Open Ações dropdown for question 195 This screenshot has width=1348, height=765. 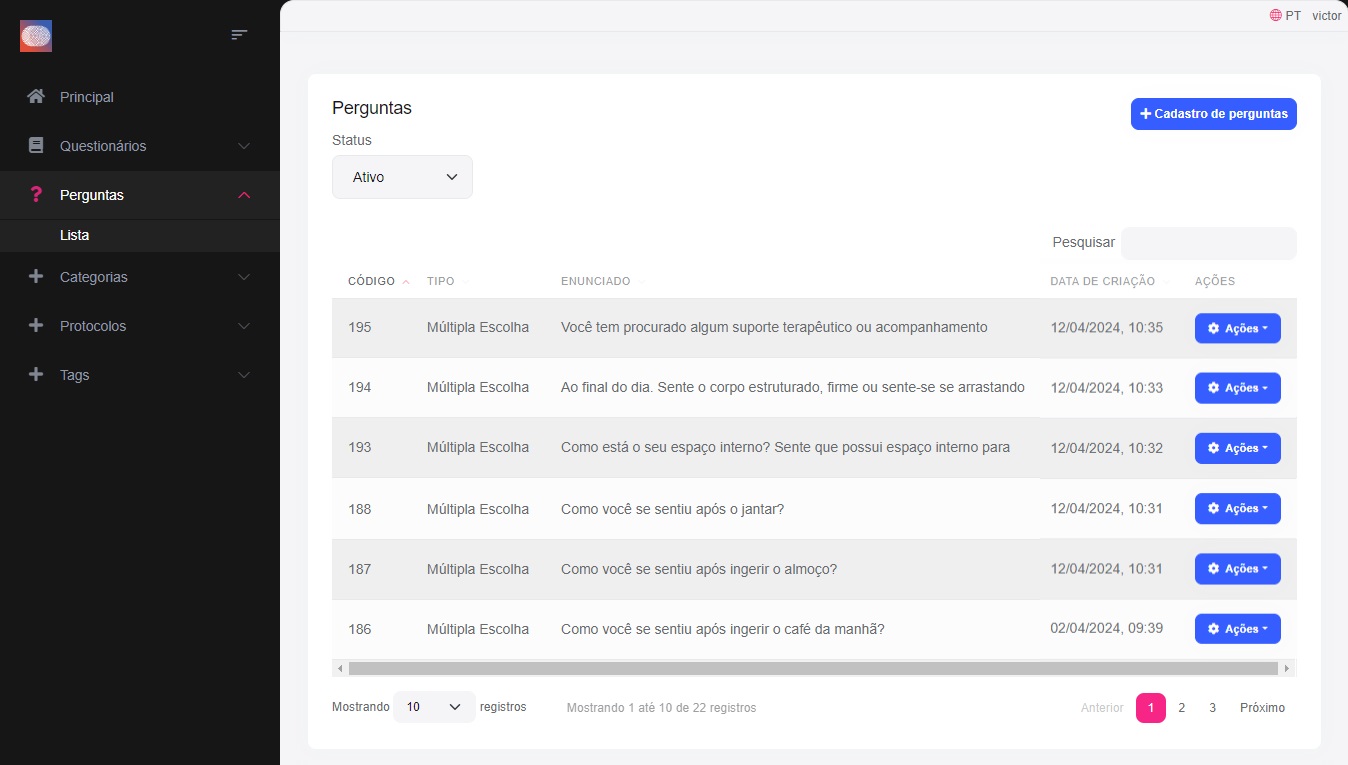click(x=1237, y=328)
